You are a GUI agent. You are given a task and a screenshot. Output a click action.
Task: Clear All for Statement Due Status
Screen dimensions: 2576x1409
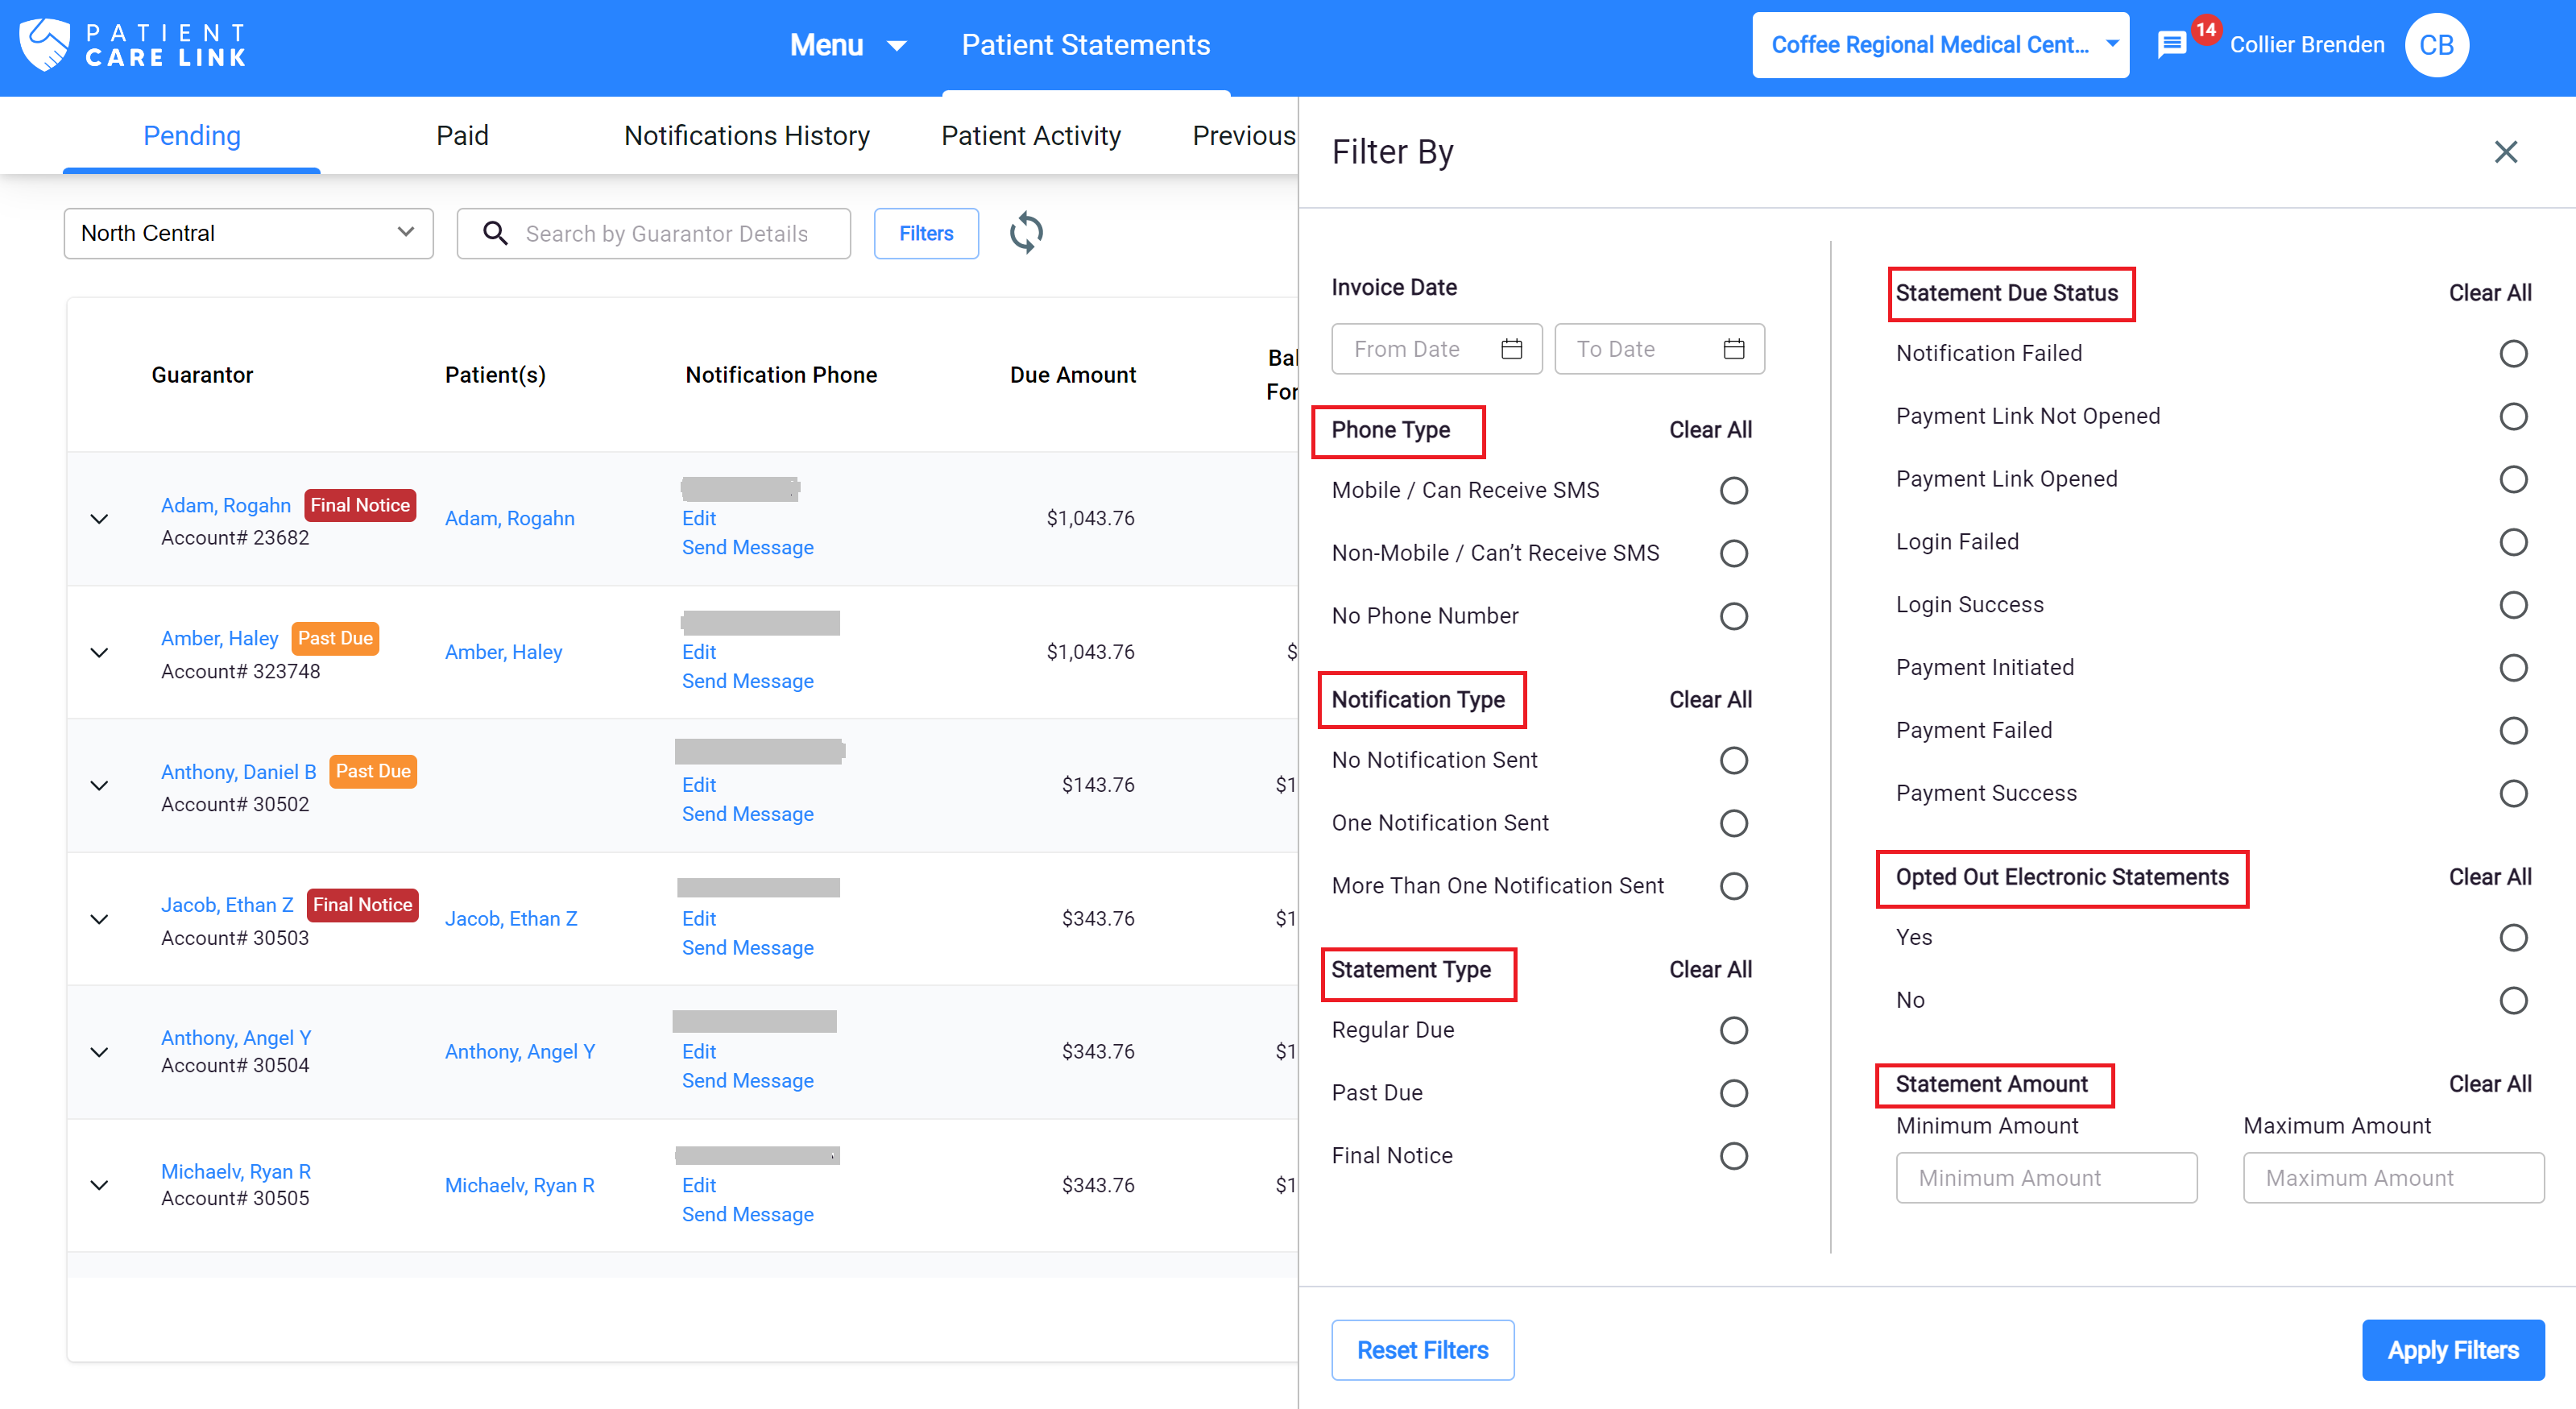[2490, 293]
